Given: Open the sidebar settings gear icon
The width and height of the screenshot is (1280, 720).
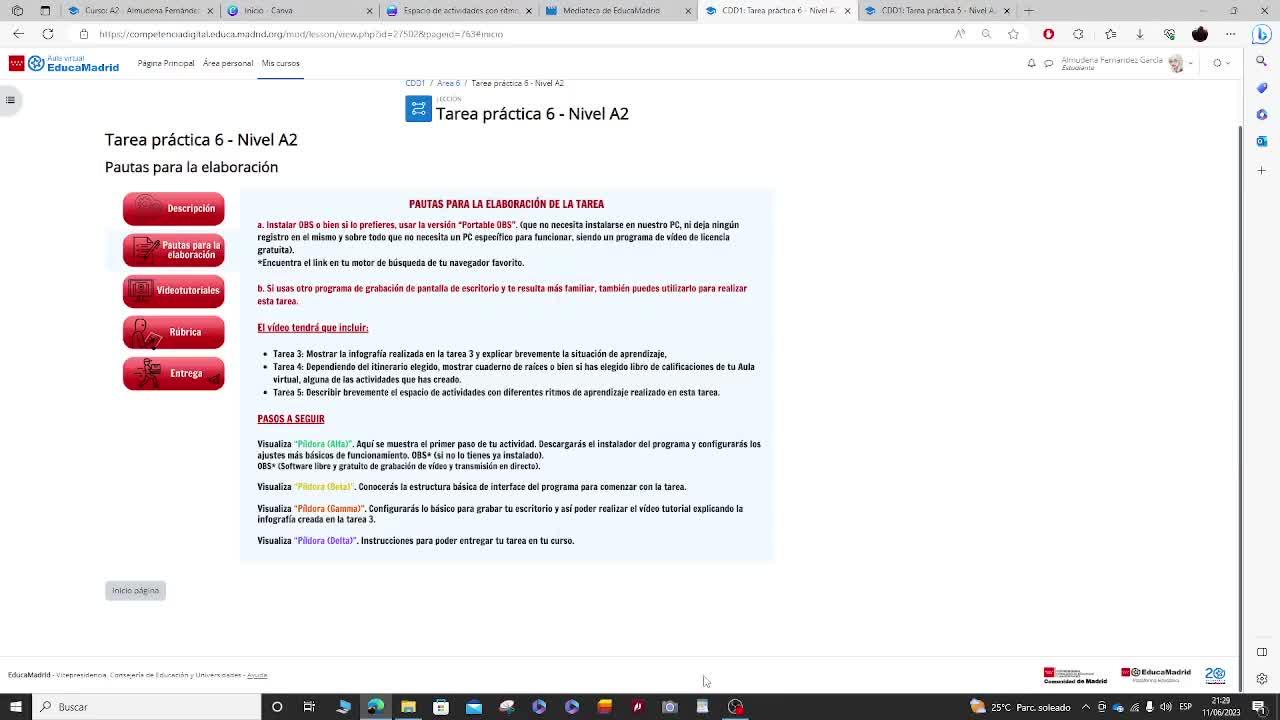Looking at the screenshot, I should pos(1262,679).
